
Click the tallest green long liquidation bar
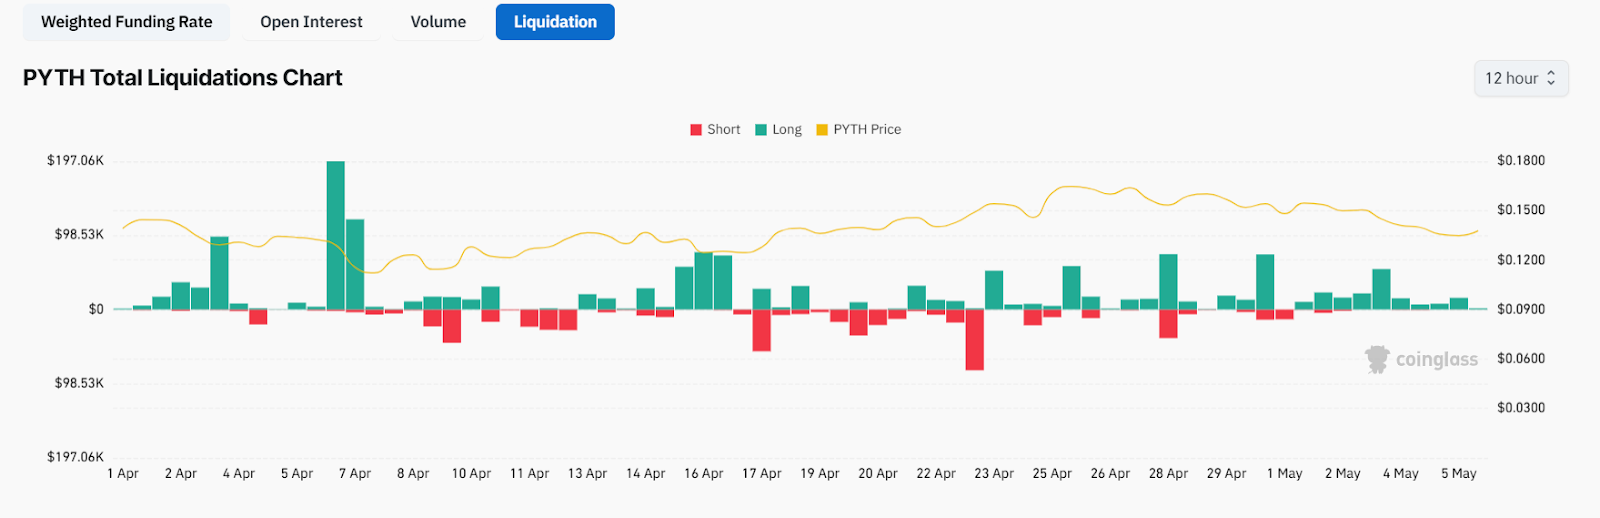(x=335, y=235)
